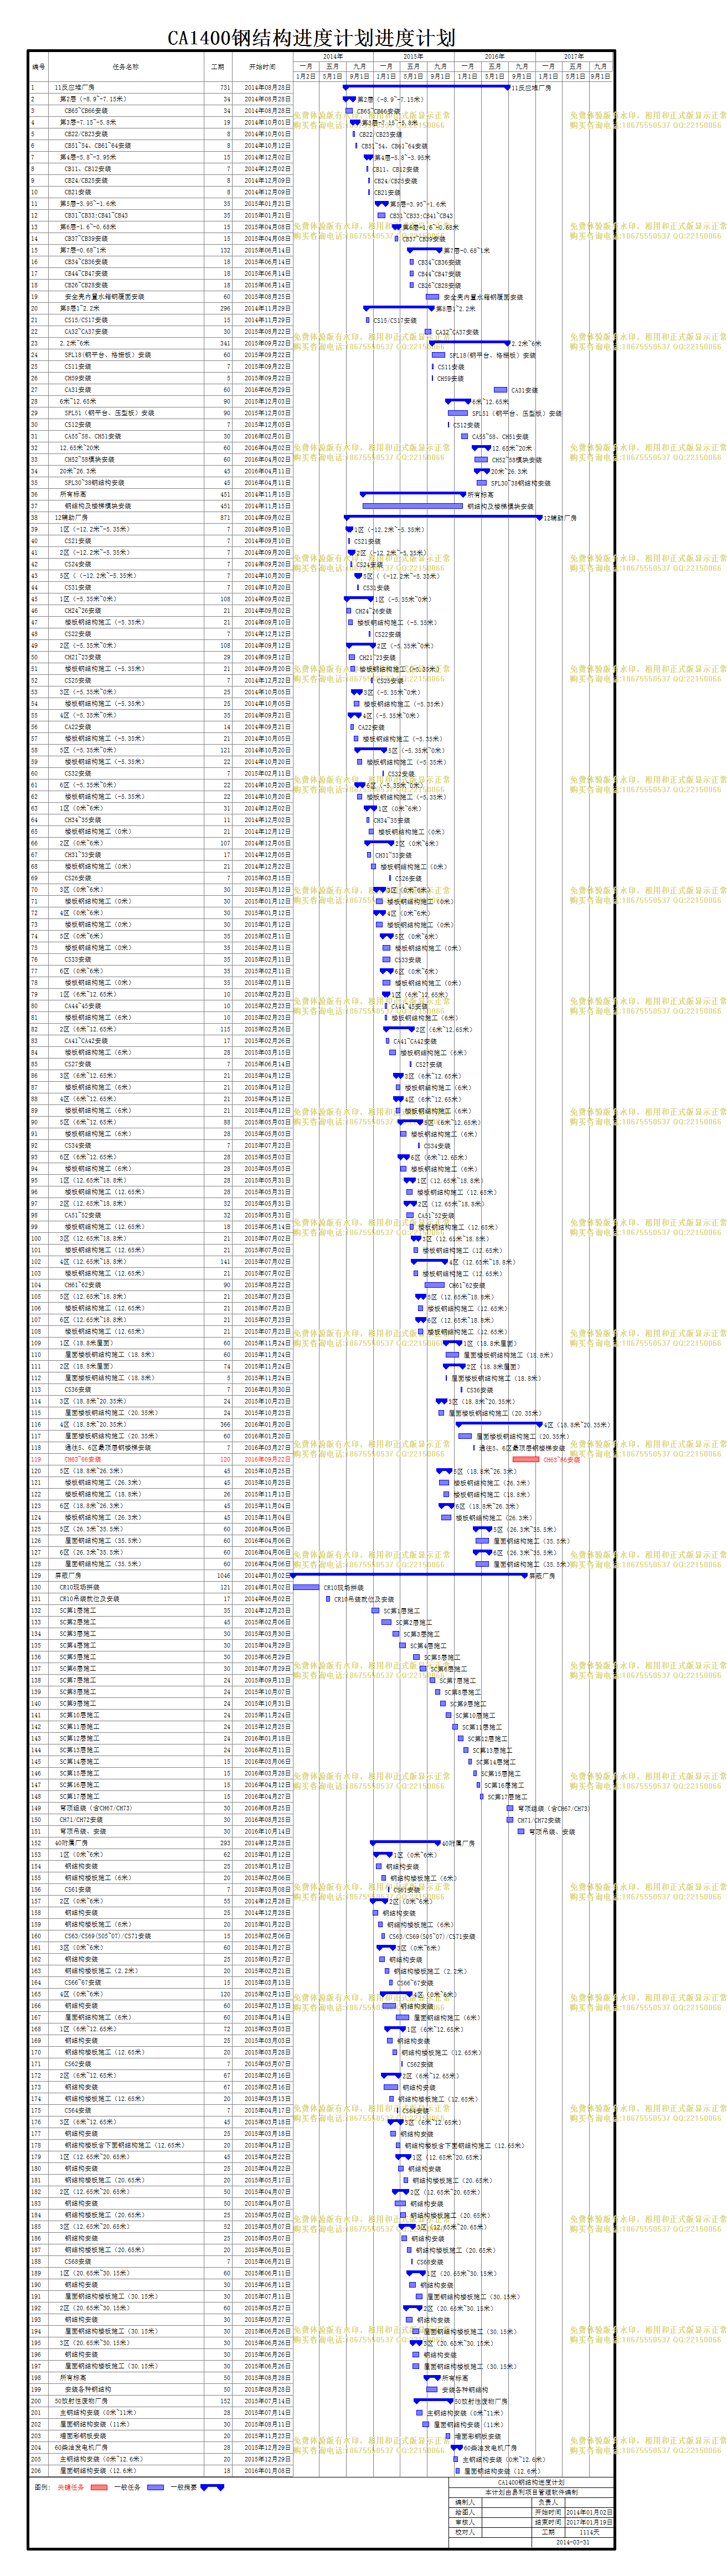Click the 2016年 timeline year header
Viewport: 727px width, 2576px height.
tap(494, 57)
